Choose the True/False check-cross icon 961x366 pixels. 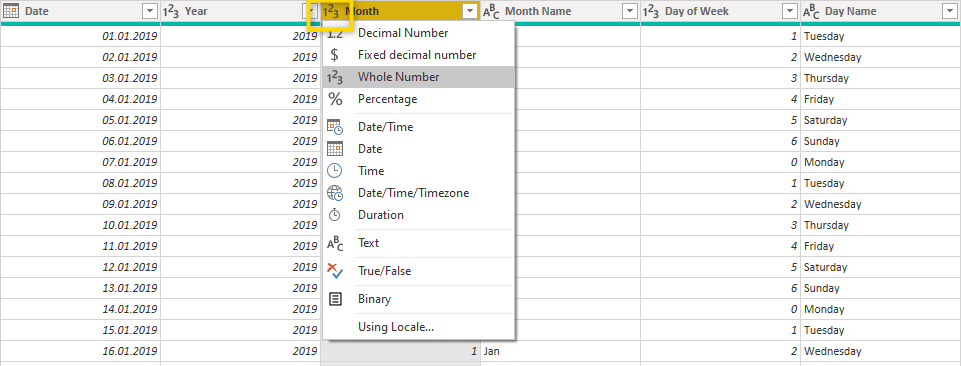[335, 271]
